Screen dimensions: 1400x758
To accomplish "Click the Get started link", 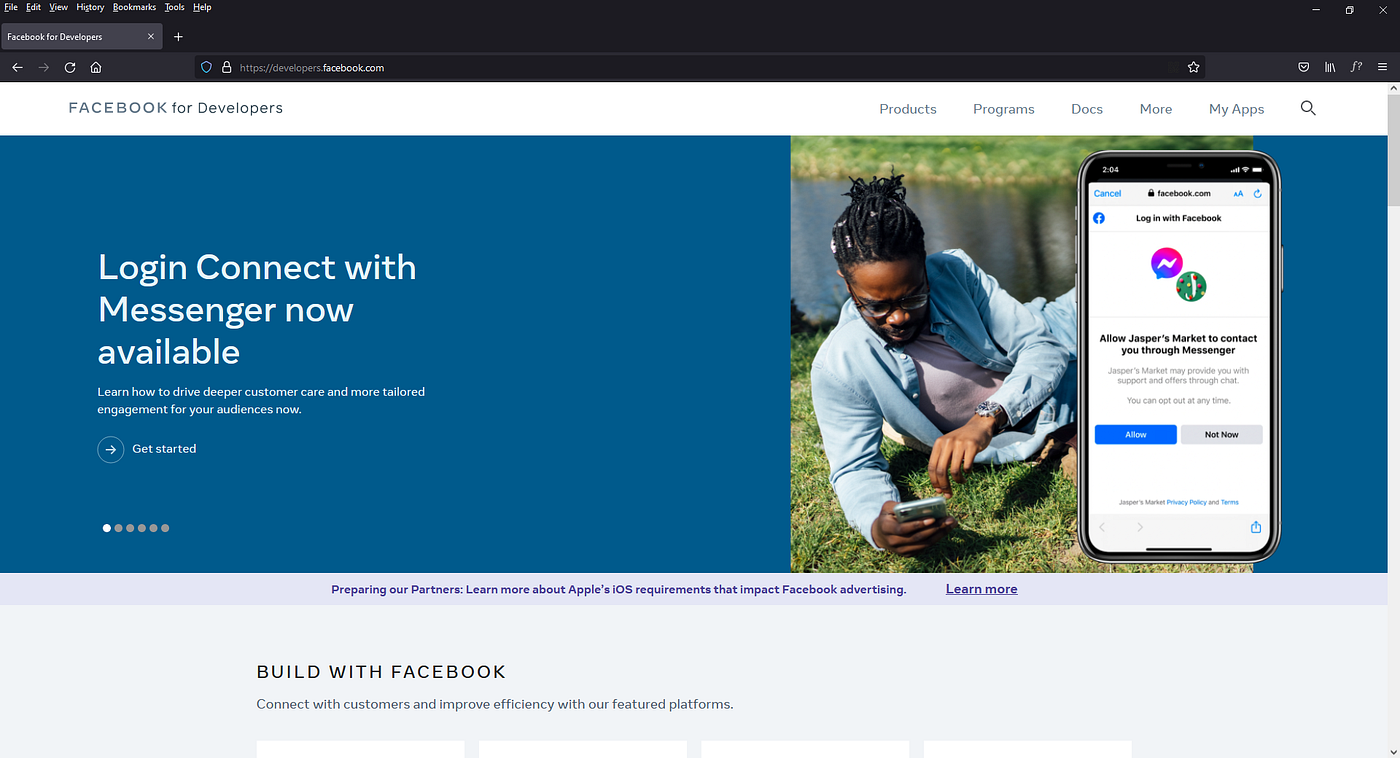I will 164,449.
